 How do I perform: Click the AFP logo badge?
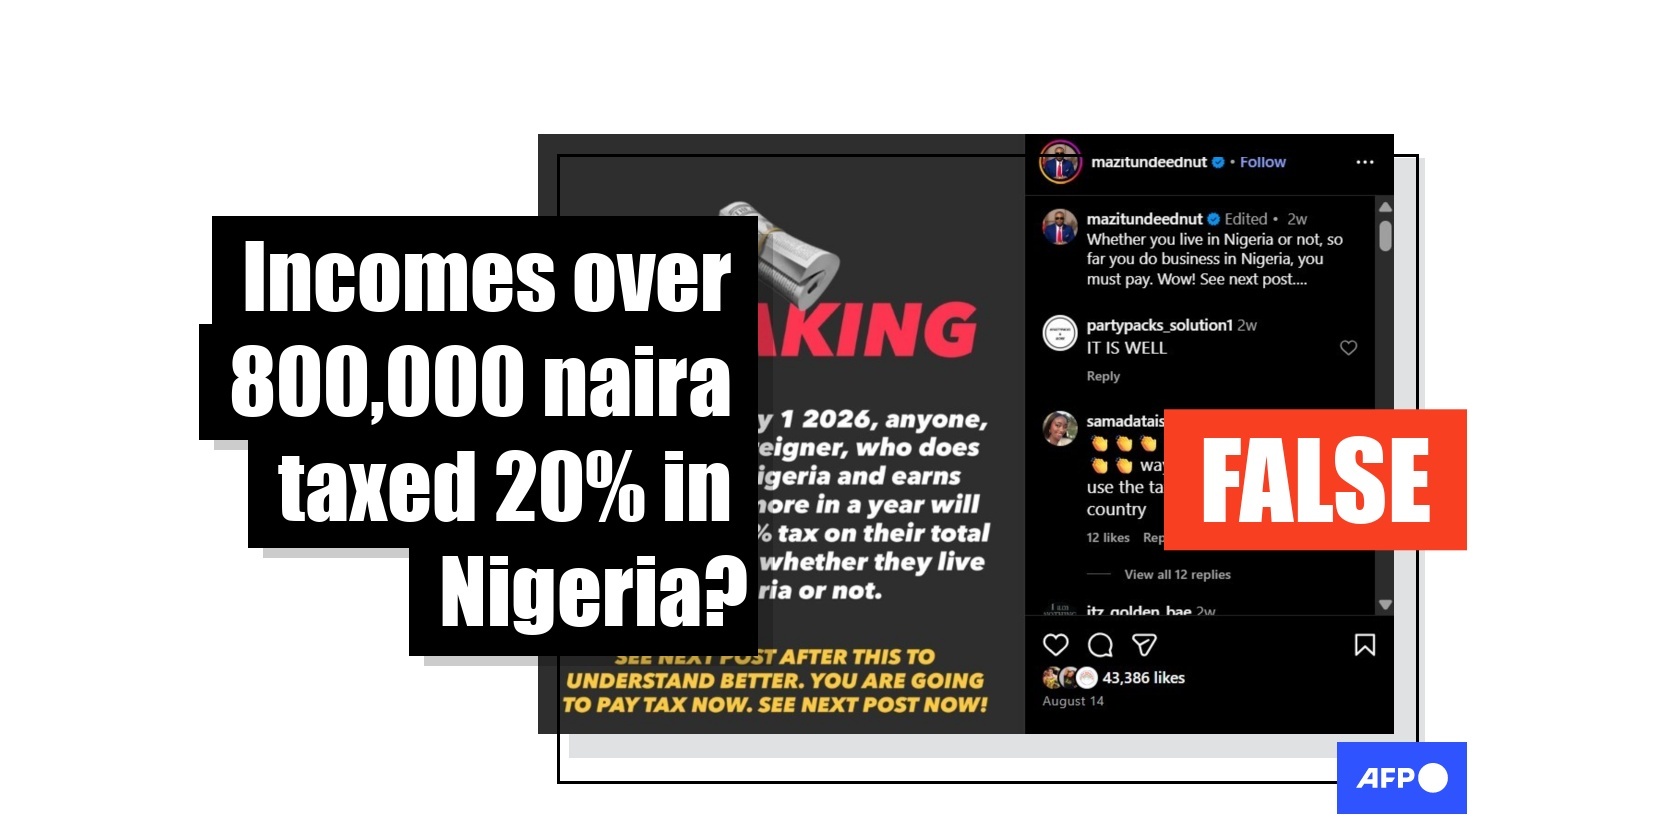[1402, 778]
